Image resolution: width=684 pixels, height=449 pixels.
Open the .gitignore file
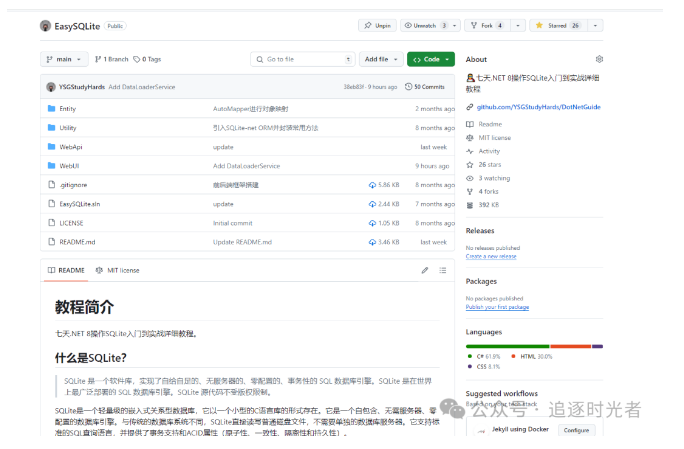pos(73,185)
